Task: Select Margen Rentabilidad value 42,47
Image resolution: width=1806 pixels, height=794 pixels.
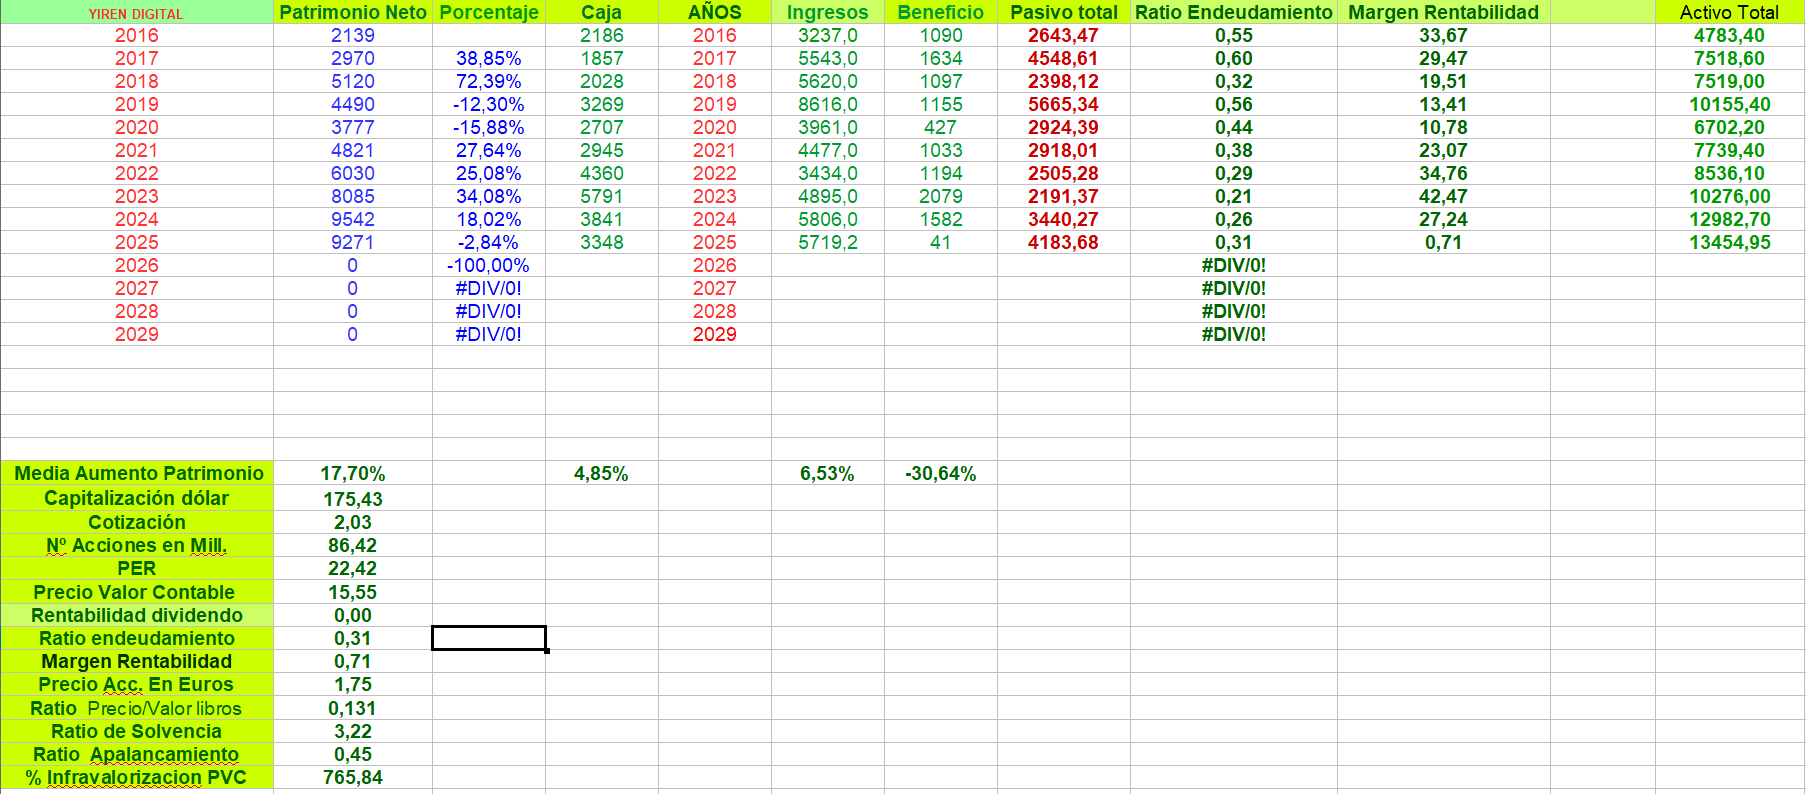Action: (x=1444, y=197)
